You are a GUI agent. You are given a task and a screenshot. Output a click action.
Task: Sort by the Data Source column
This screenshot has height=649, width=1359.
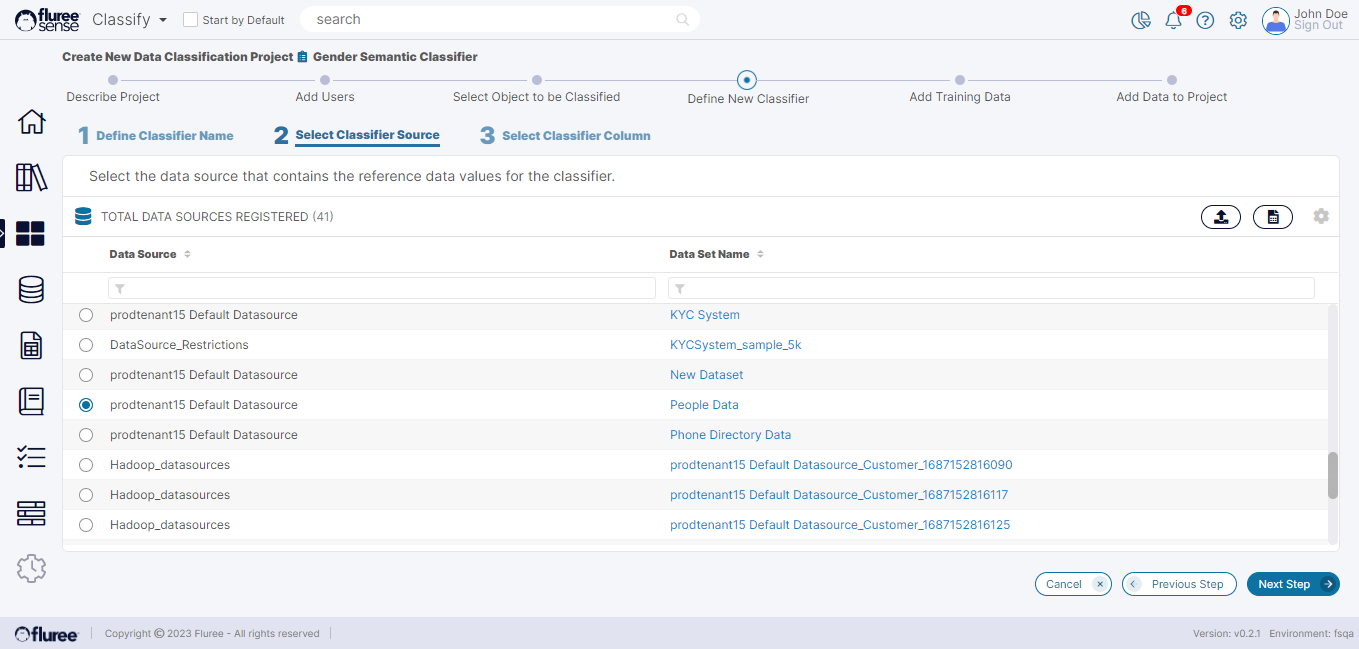[x=187, y=254]
